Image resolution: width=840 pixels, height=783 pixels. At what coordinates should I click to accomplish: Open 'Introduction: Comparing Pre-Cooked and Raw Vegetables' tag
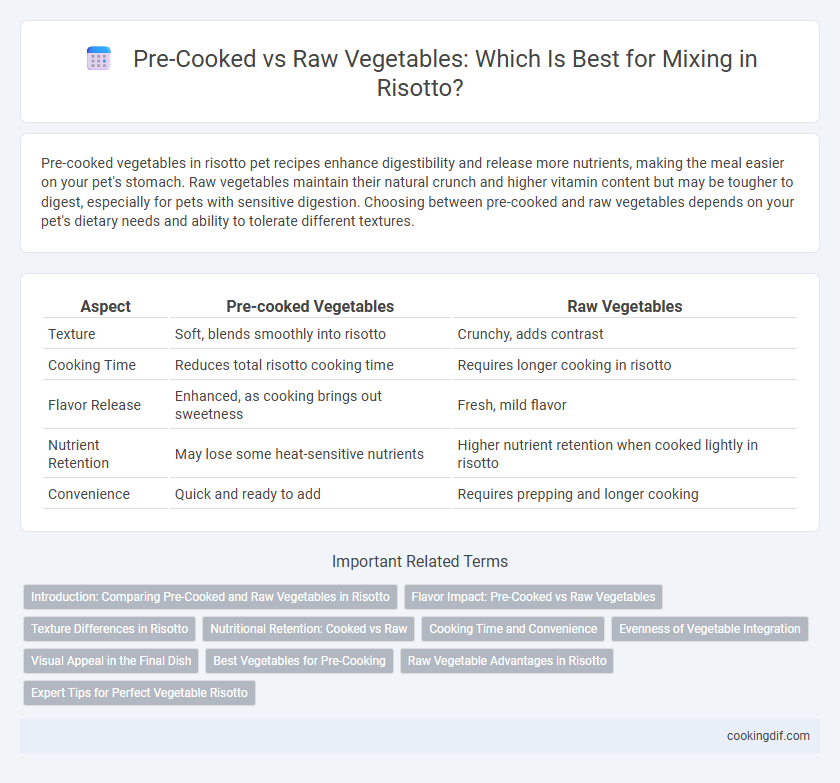pos(210,597)
